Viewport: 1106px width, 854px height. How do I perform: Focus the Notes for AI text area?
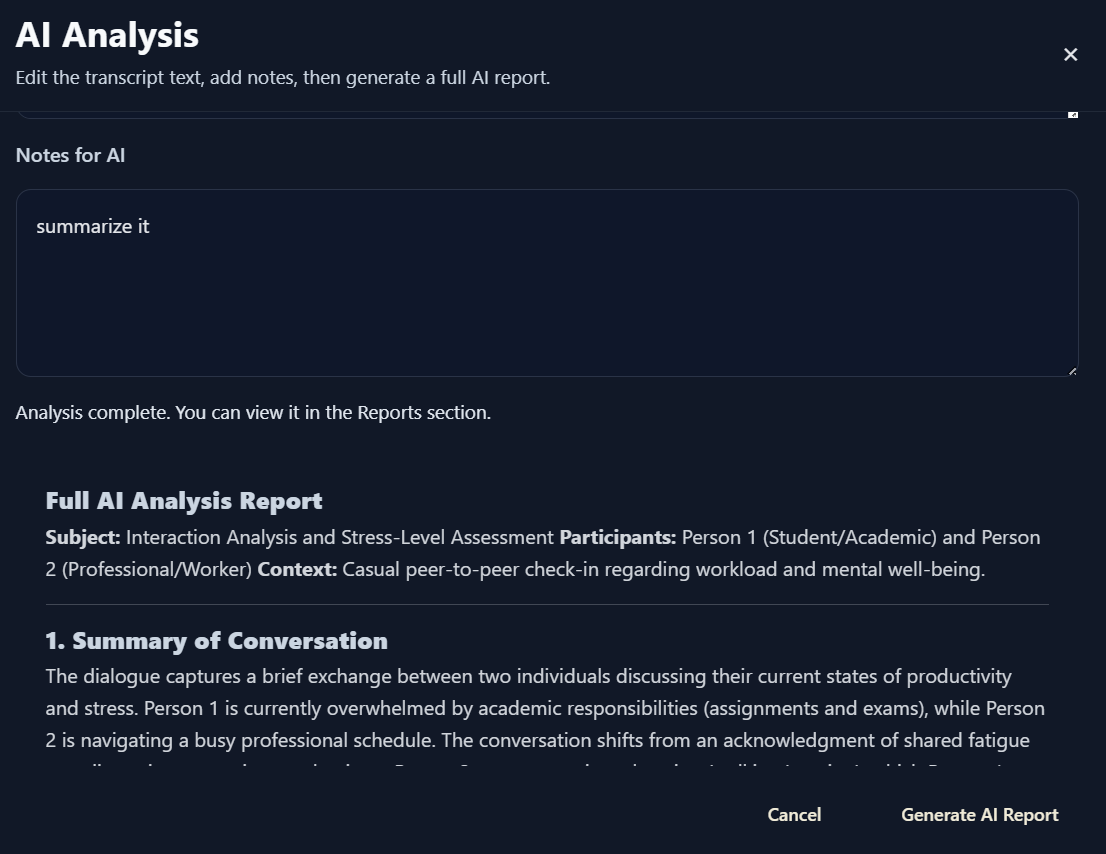click(547, 283)
